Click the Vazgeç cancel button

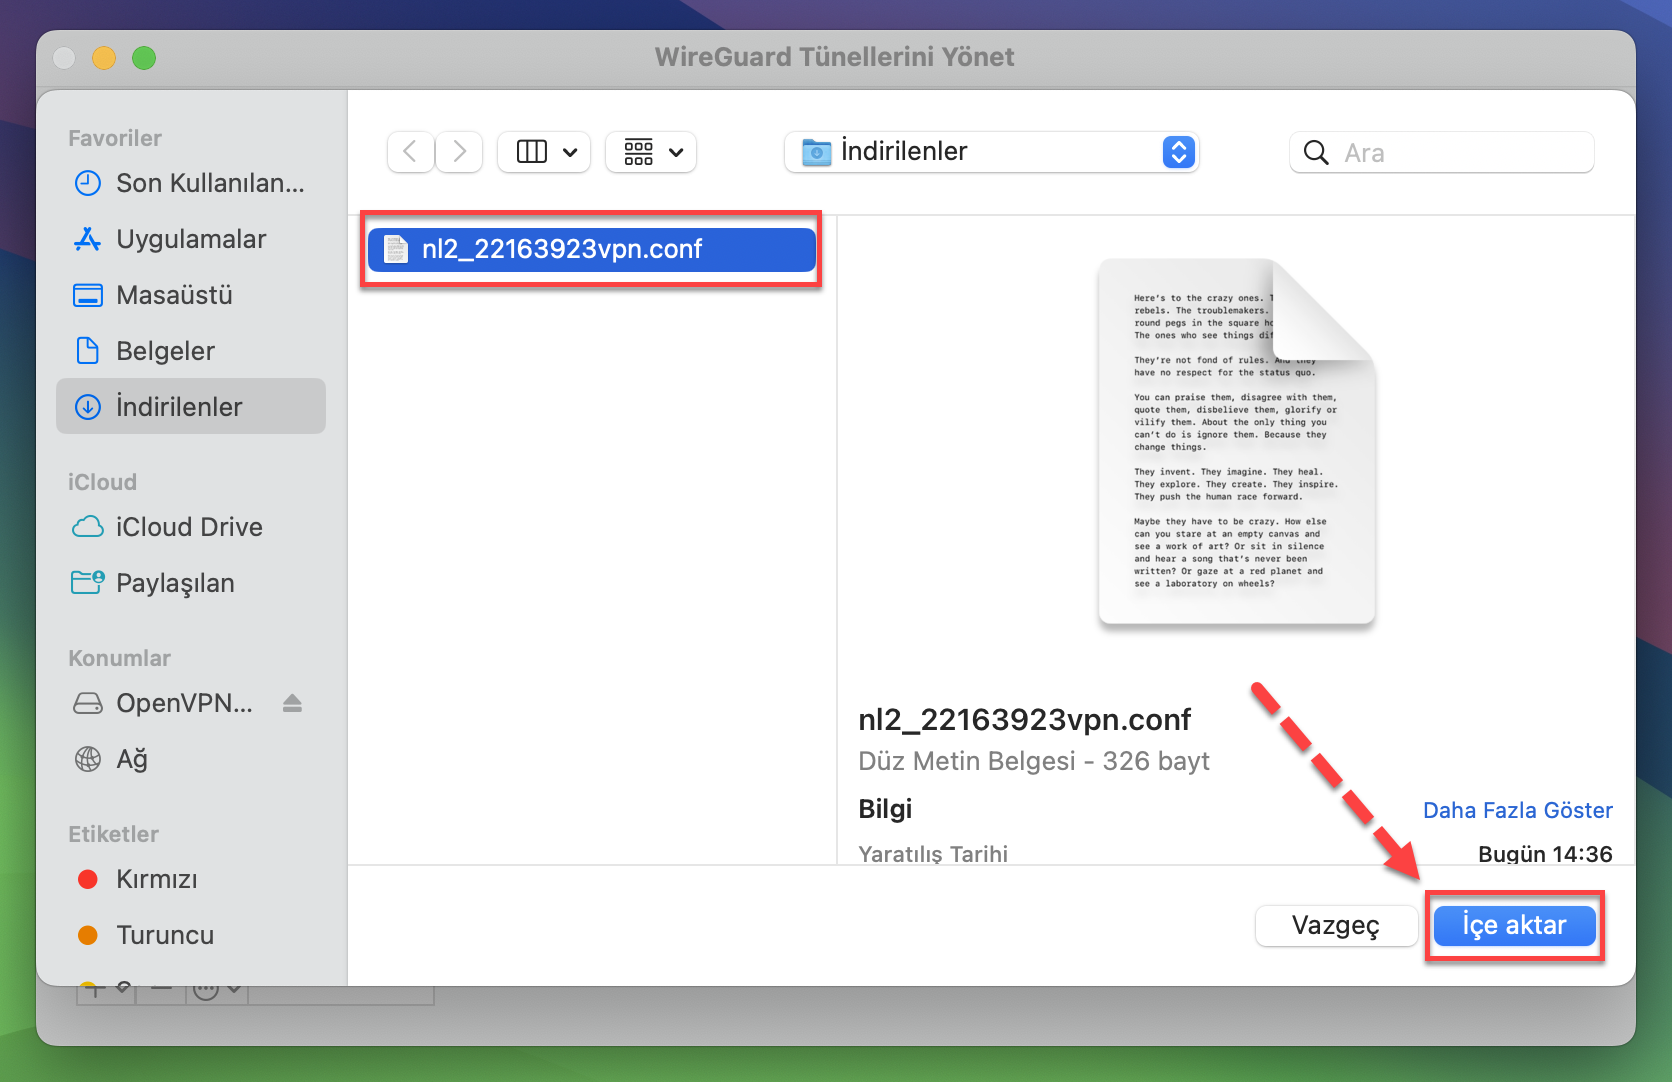click(x=1335, y=925)
